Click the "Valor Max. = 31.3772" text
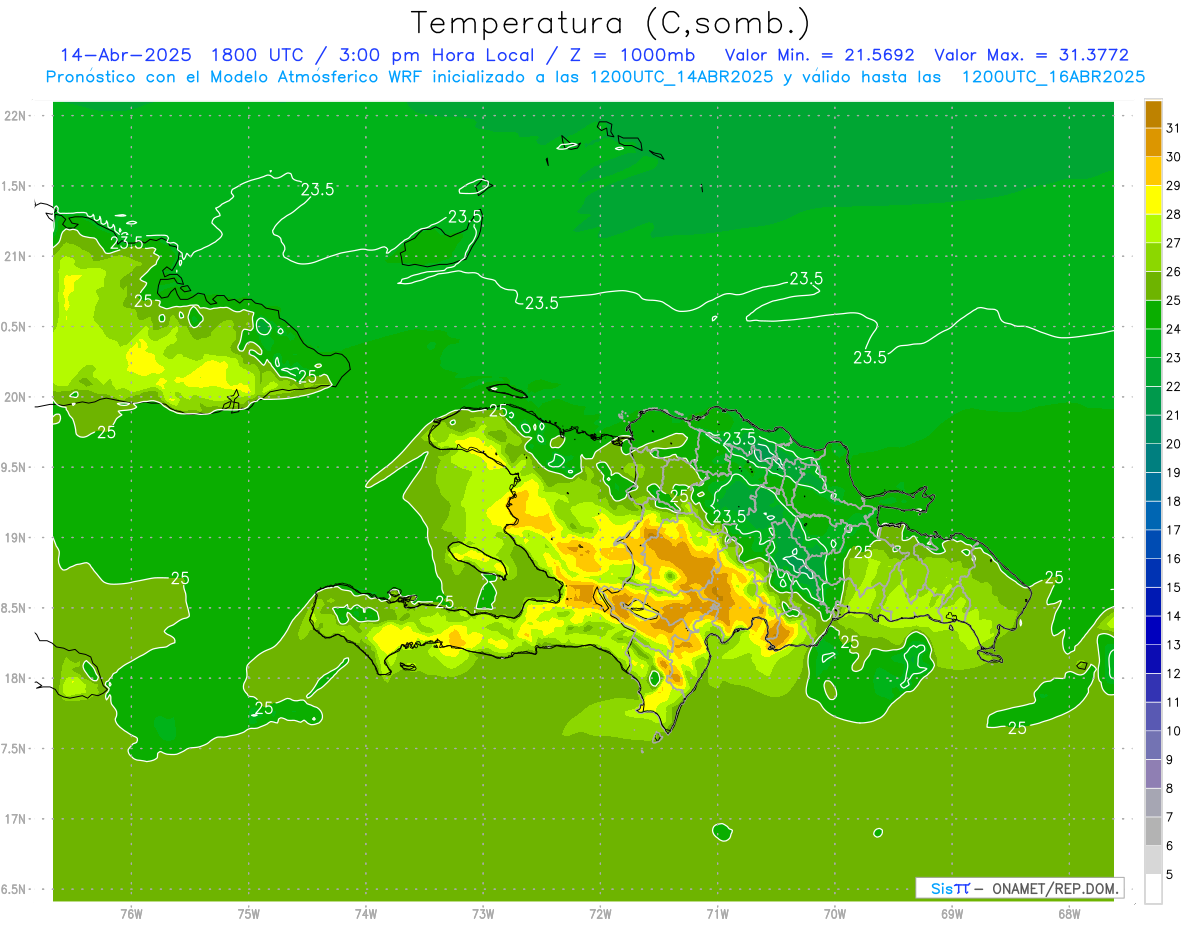The width and height of the screenshot is (1200, 927). coord(1031,55)
